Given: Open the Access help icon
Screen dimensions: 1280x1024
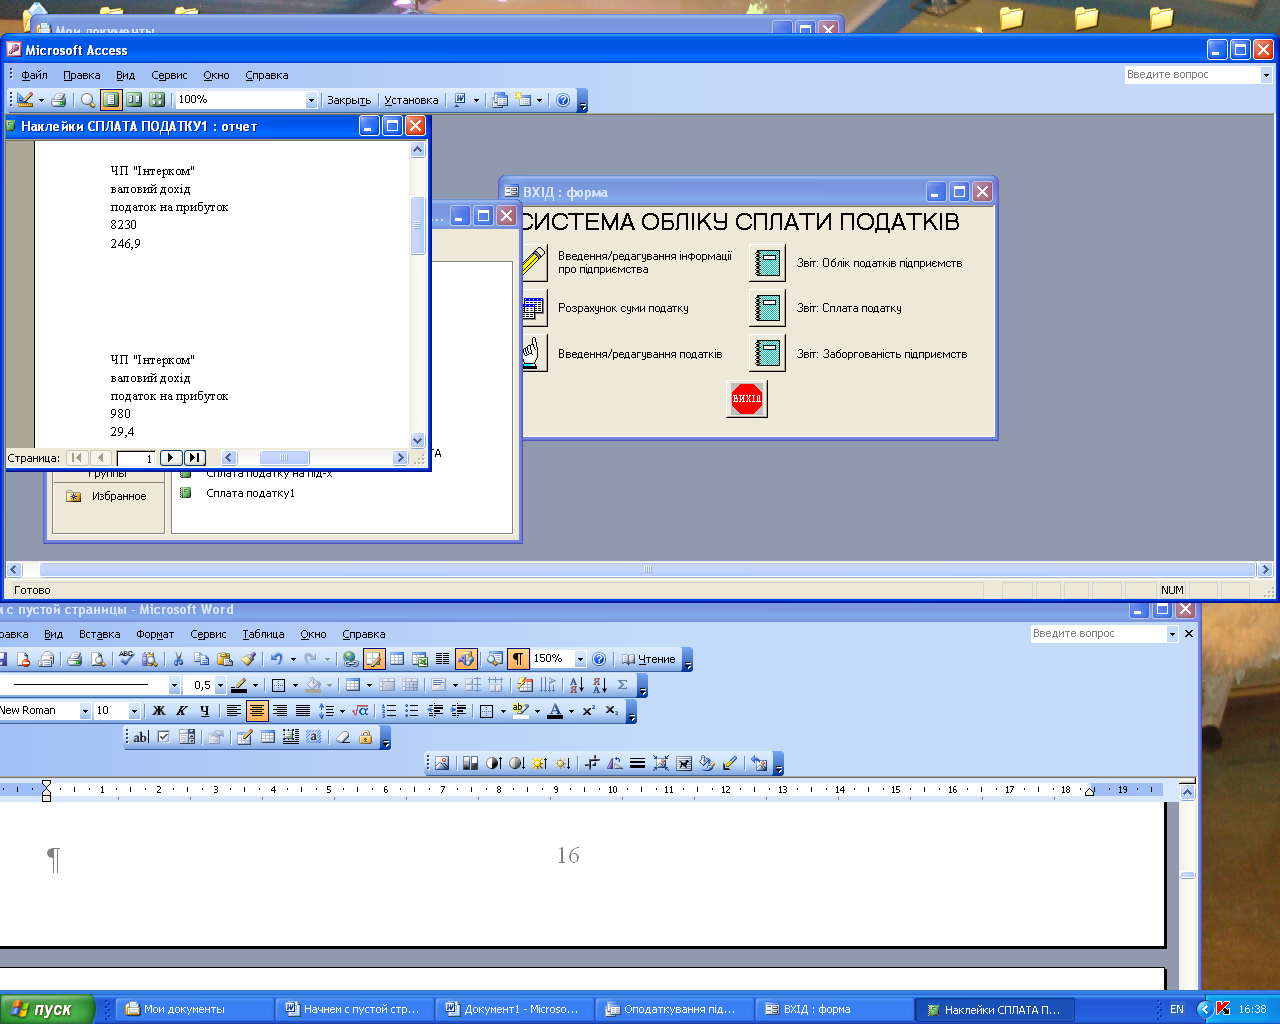Looking at the screenshot, I should (x=563, y=100).
